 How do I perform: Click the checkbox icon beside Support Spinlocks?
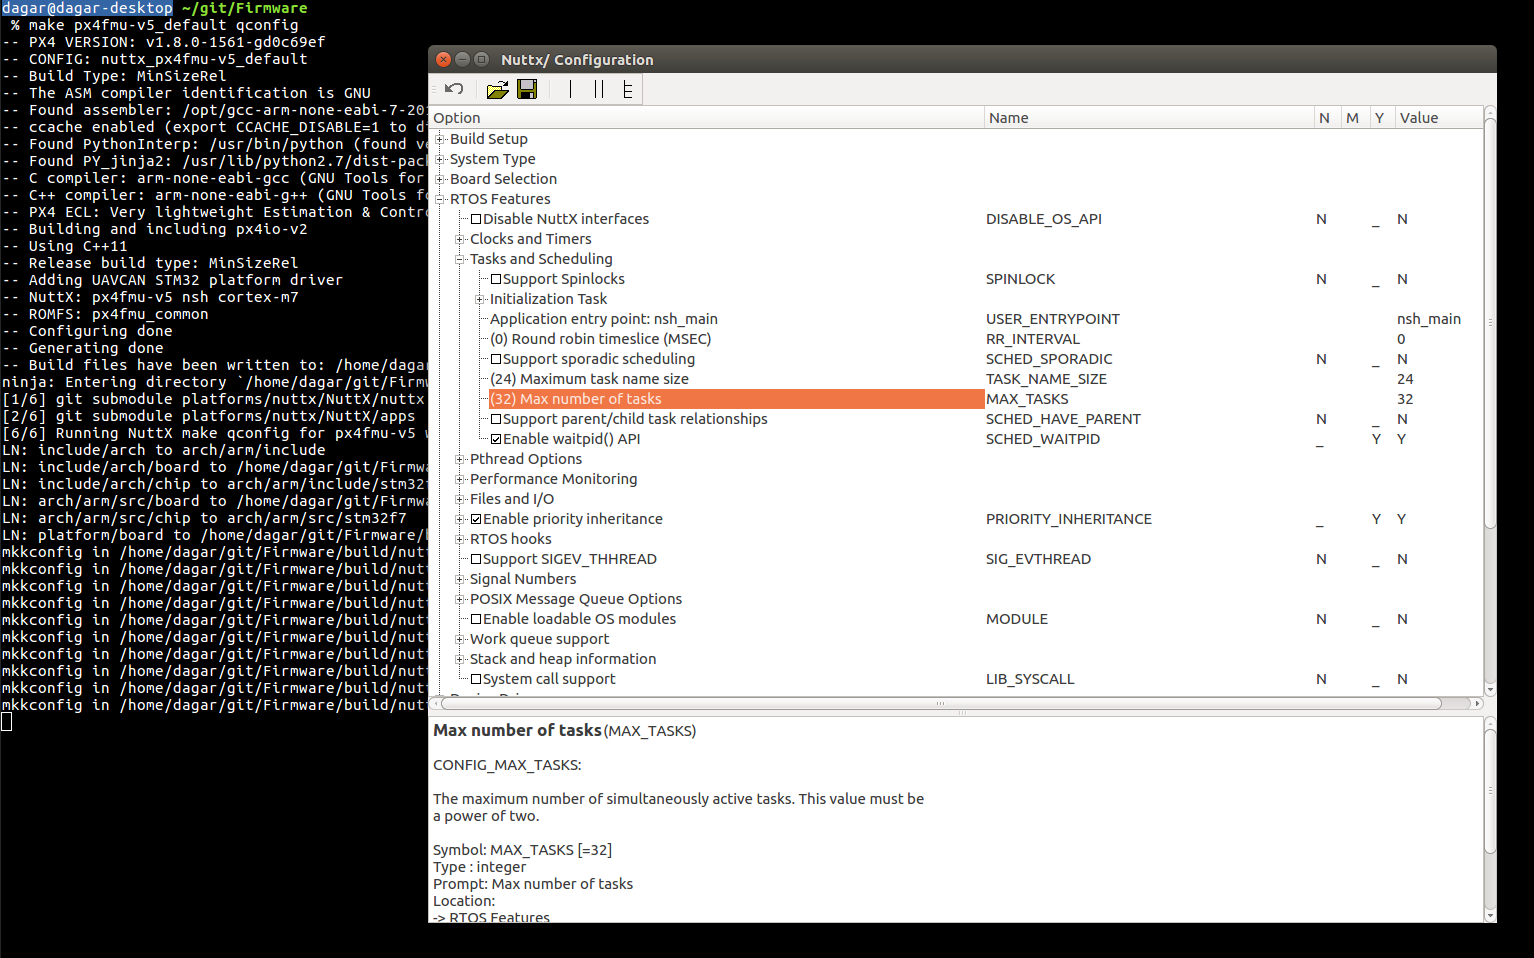click(x=496, y=278)
